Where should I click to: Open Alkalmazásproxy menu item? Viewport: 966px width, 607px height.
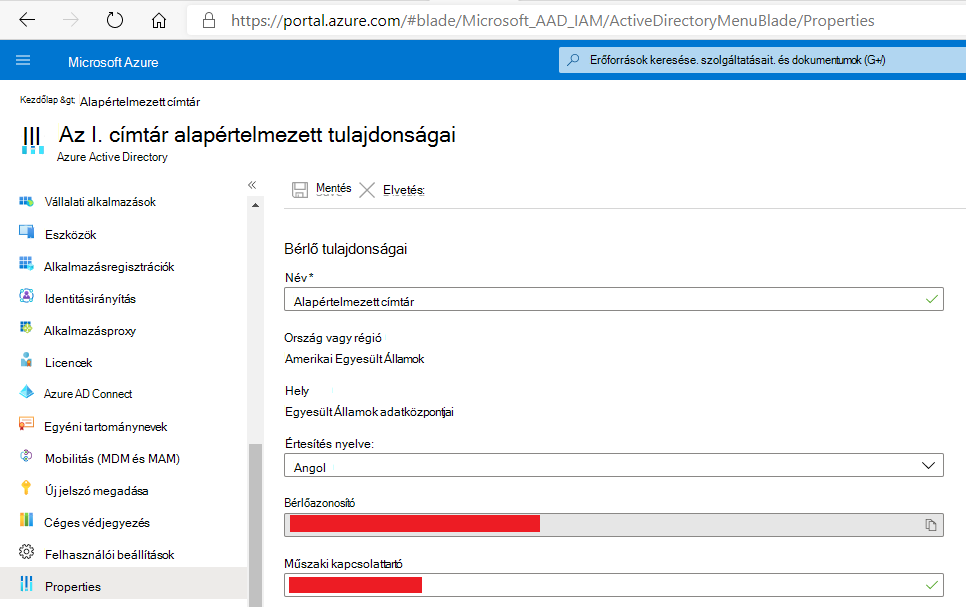coord(90,331)
